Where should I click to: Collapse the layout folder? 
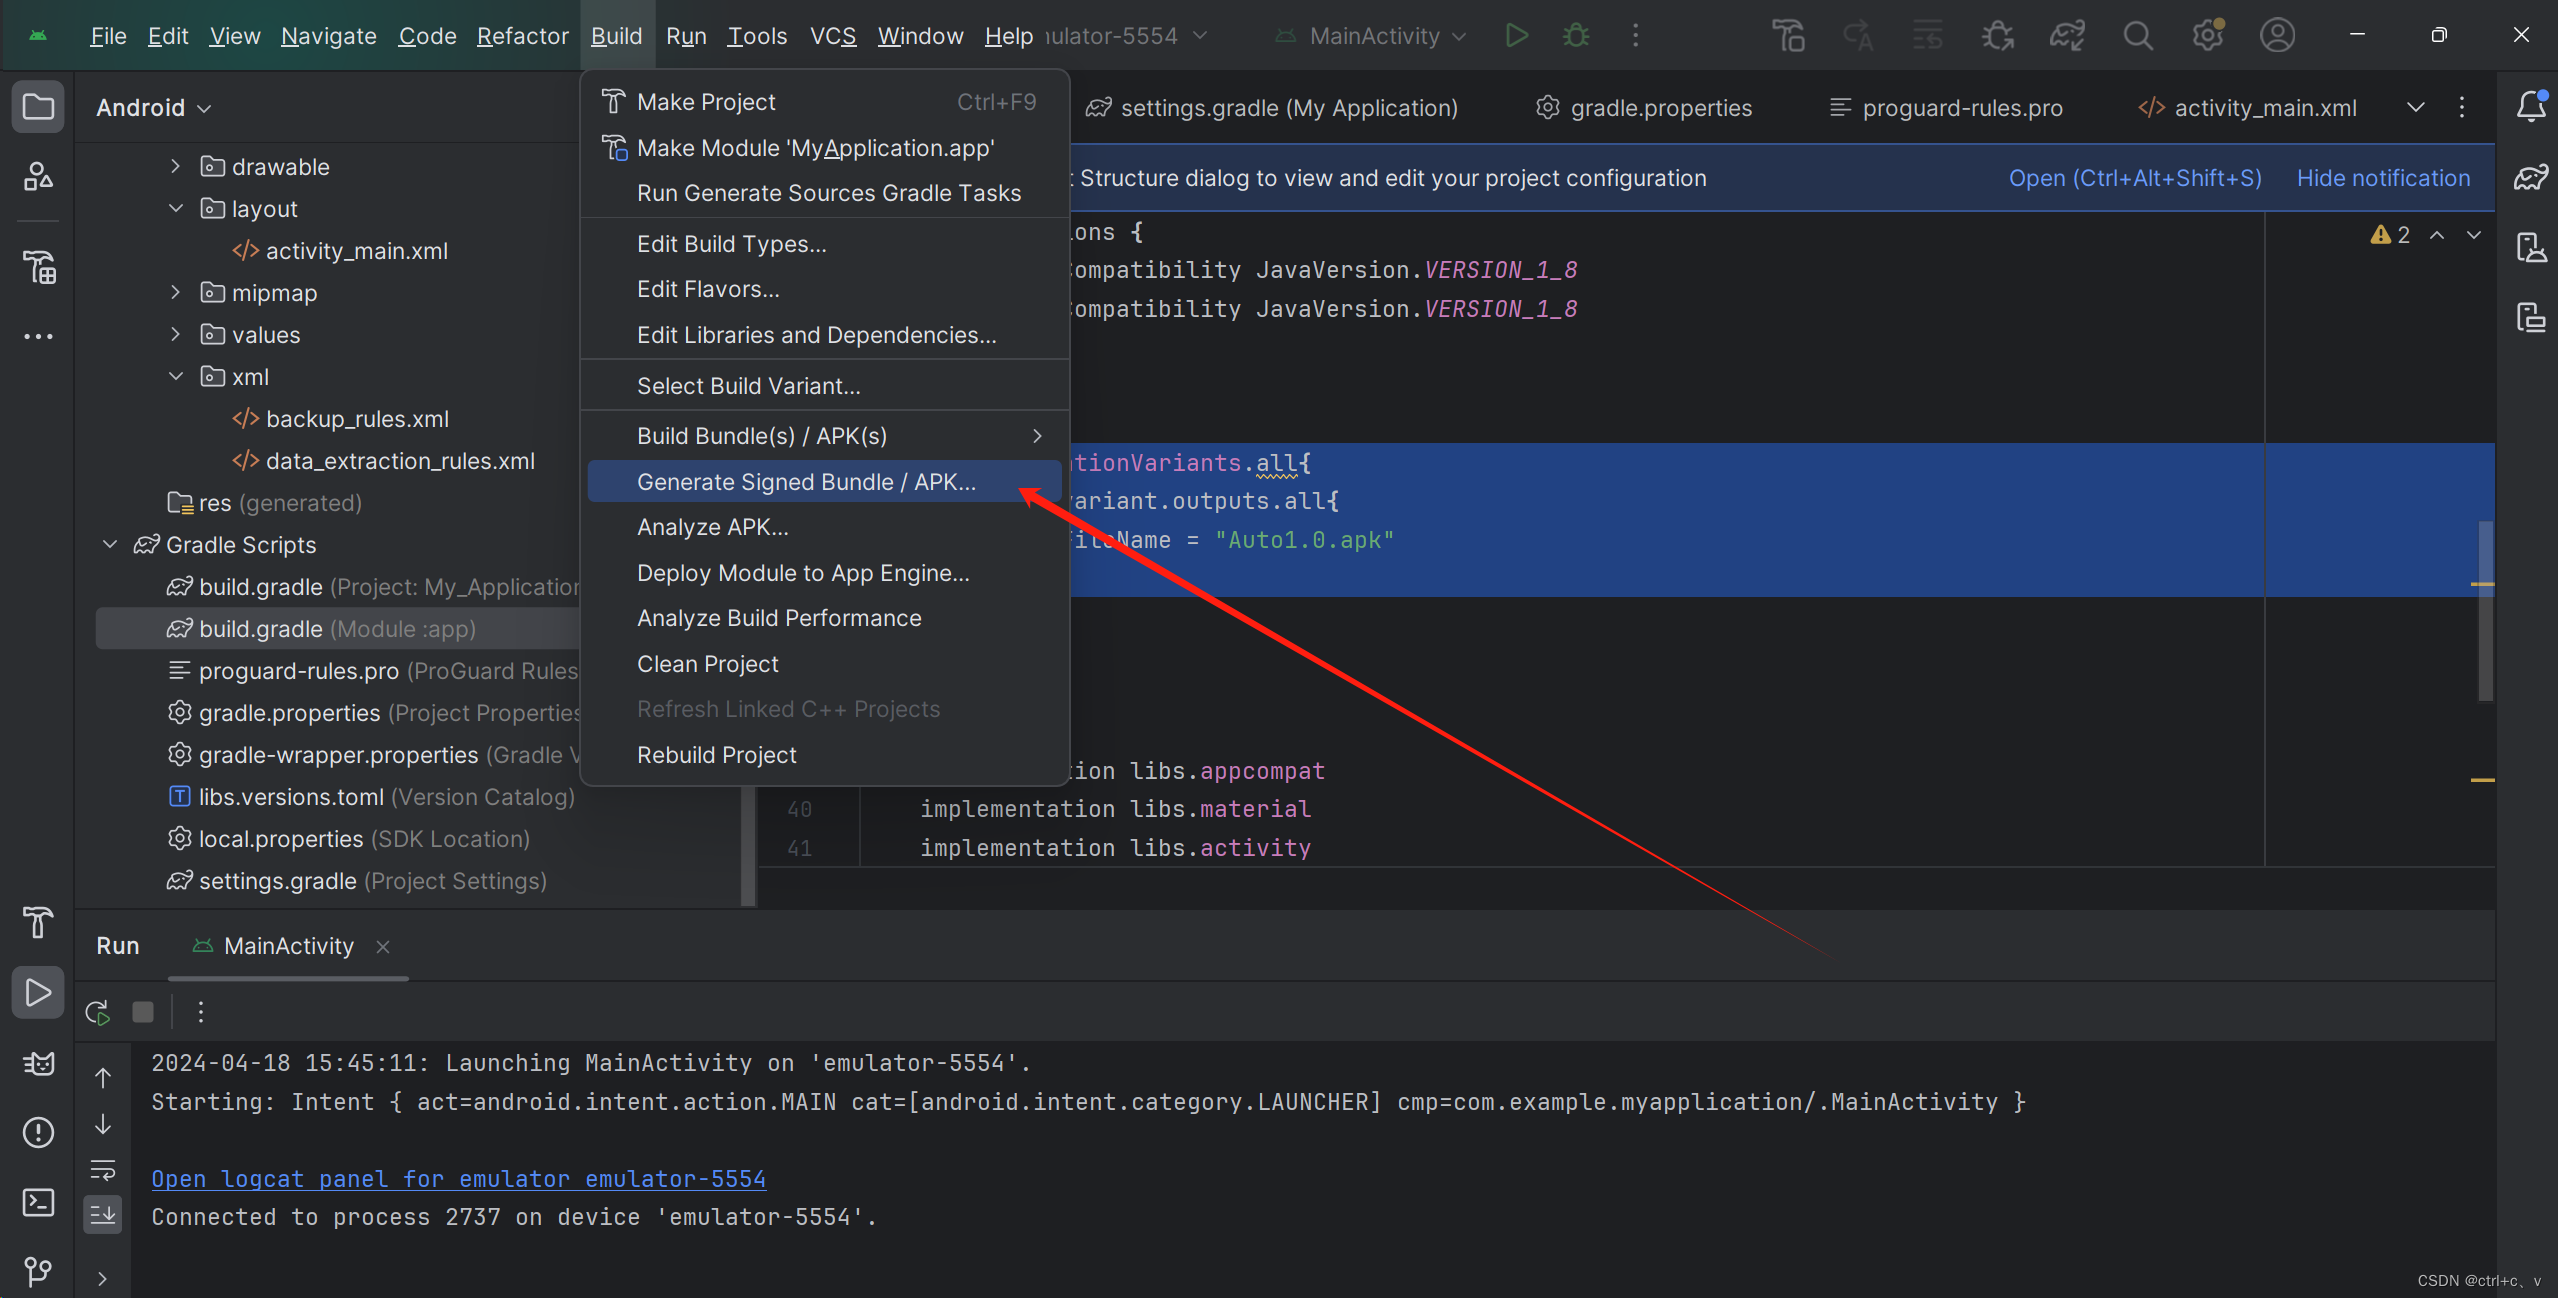coord(175,208)
